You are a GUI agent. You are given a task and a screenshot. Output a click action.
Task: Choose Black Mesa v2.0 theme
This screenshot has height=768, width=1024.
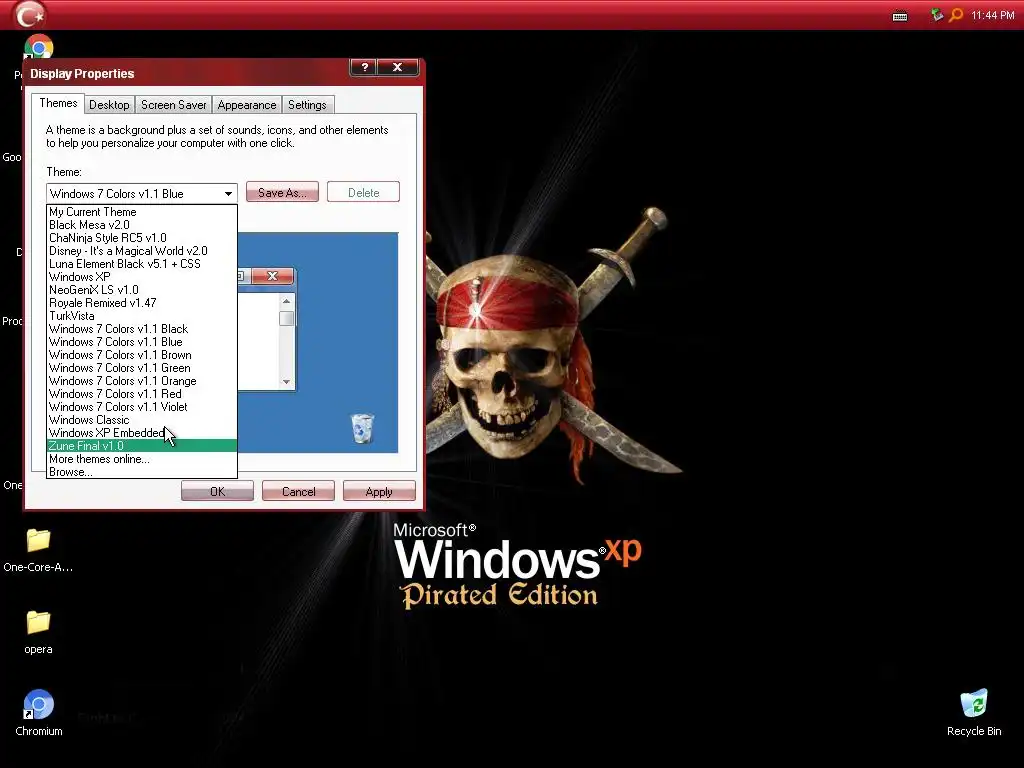pyautogui.click(x=142, y=225)
